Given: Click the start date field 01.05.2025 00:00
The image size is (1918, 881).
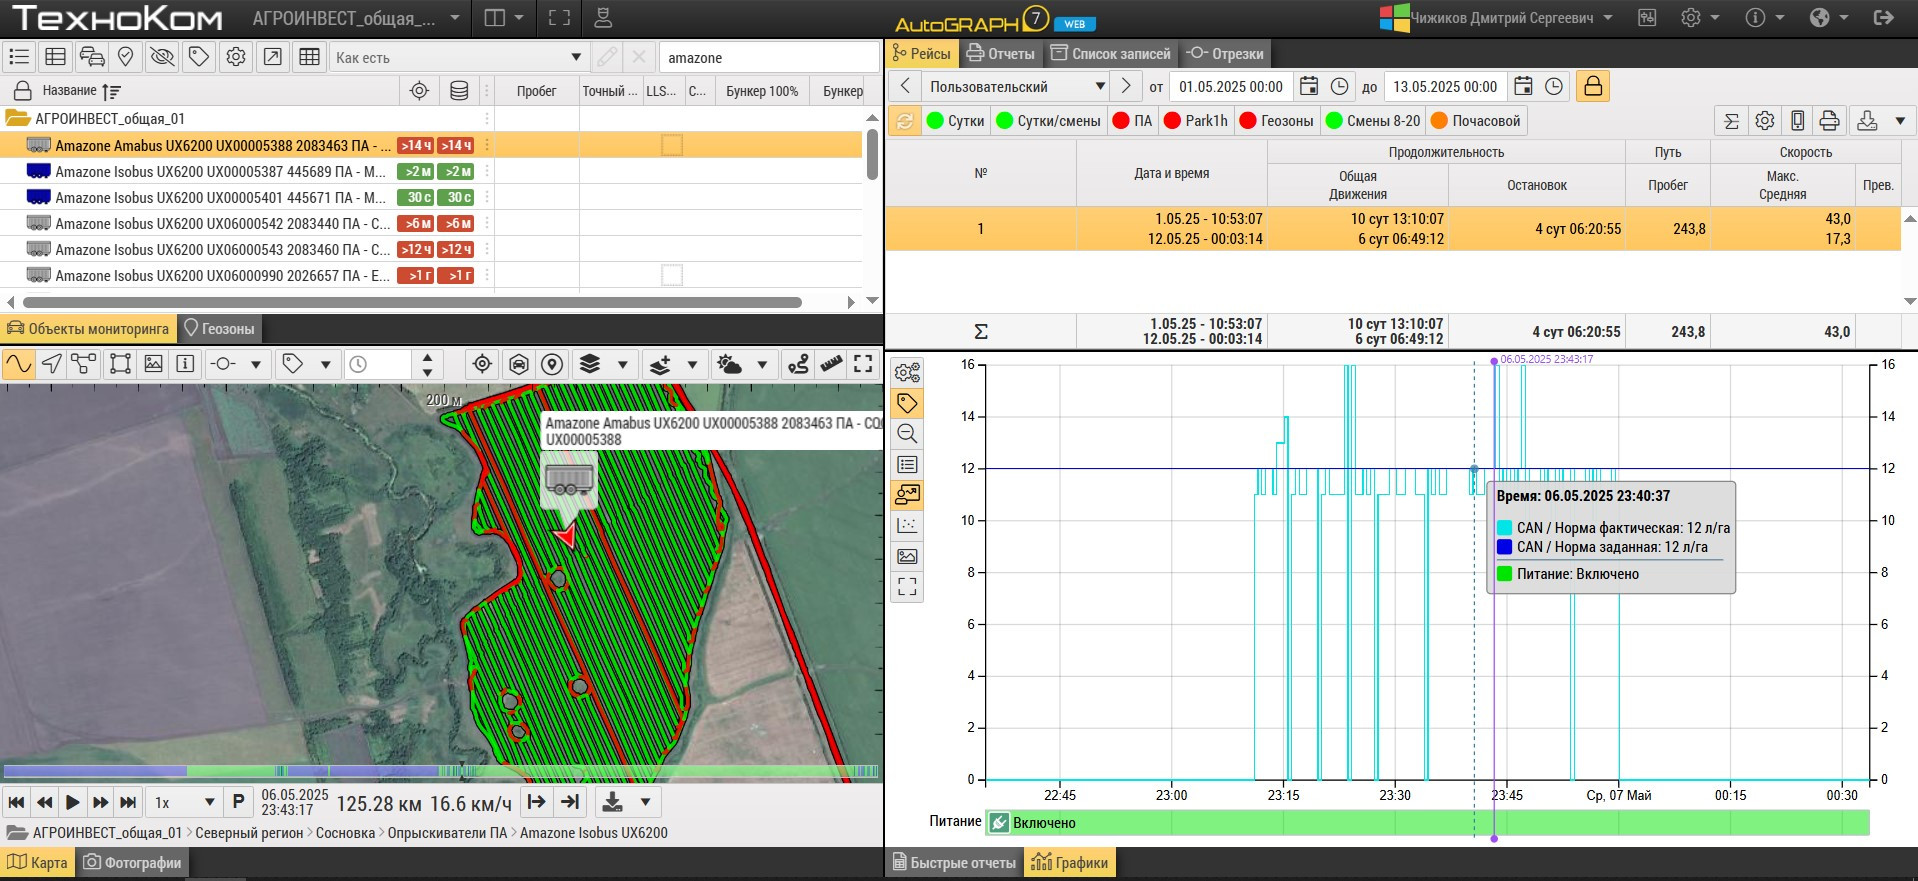Looking at the screenshot, I should point(1231,87).
